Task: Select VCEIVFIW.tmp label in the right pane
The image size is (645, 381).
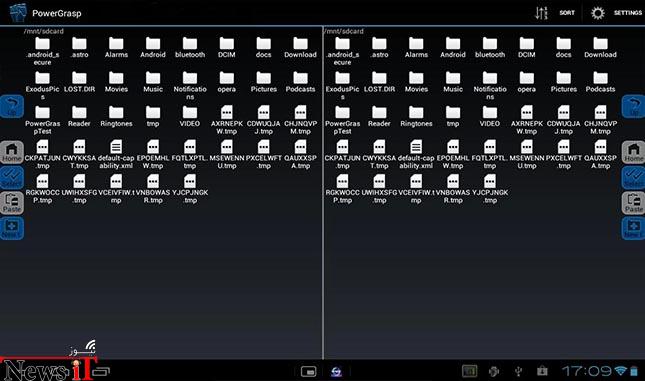Action: 416,196
